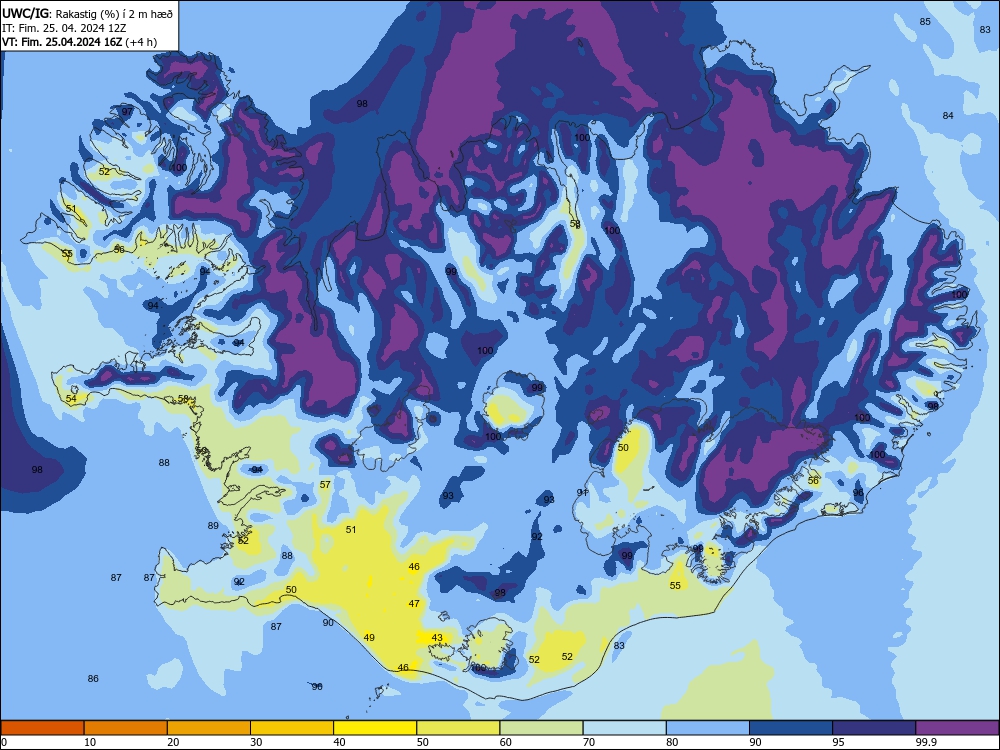This screenshot has height=750, width=1000.
Task: Click the legend tick label '0'
Action: [x=4, y=742]
